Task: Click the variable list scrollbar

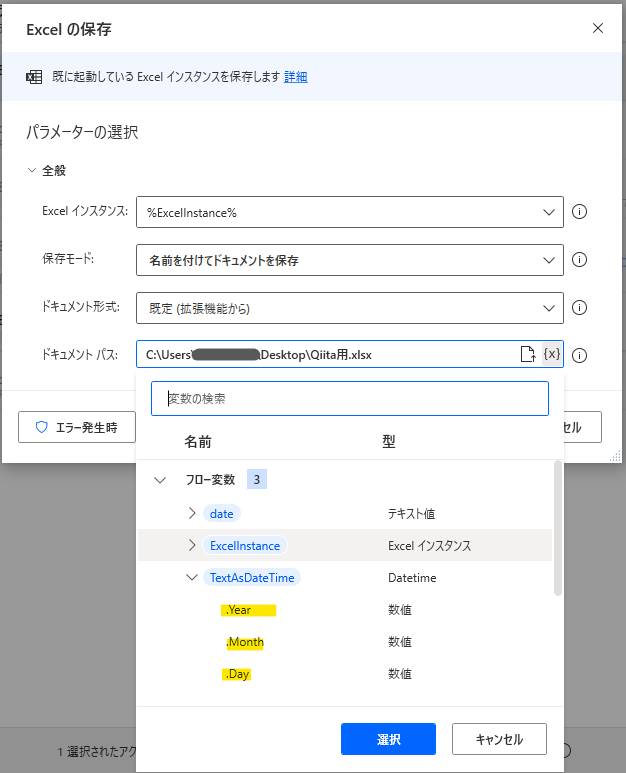Action: [558, 528]
